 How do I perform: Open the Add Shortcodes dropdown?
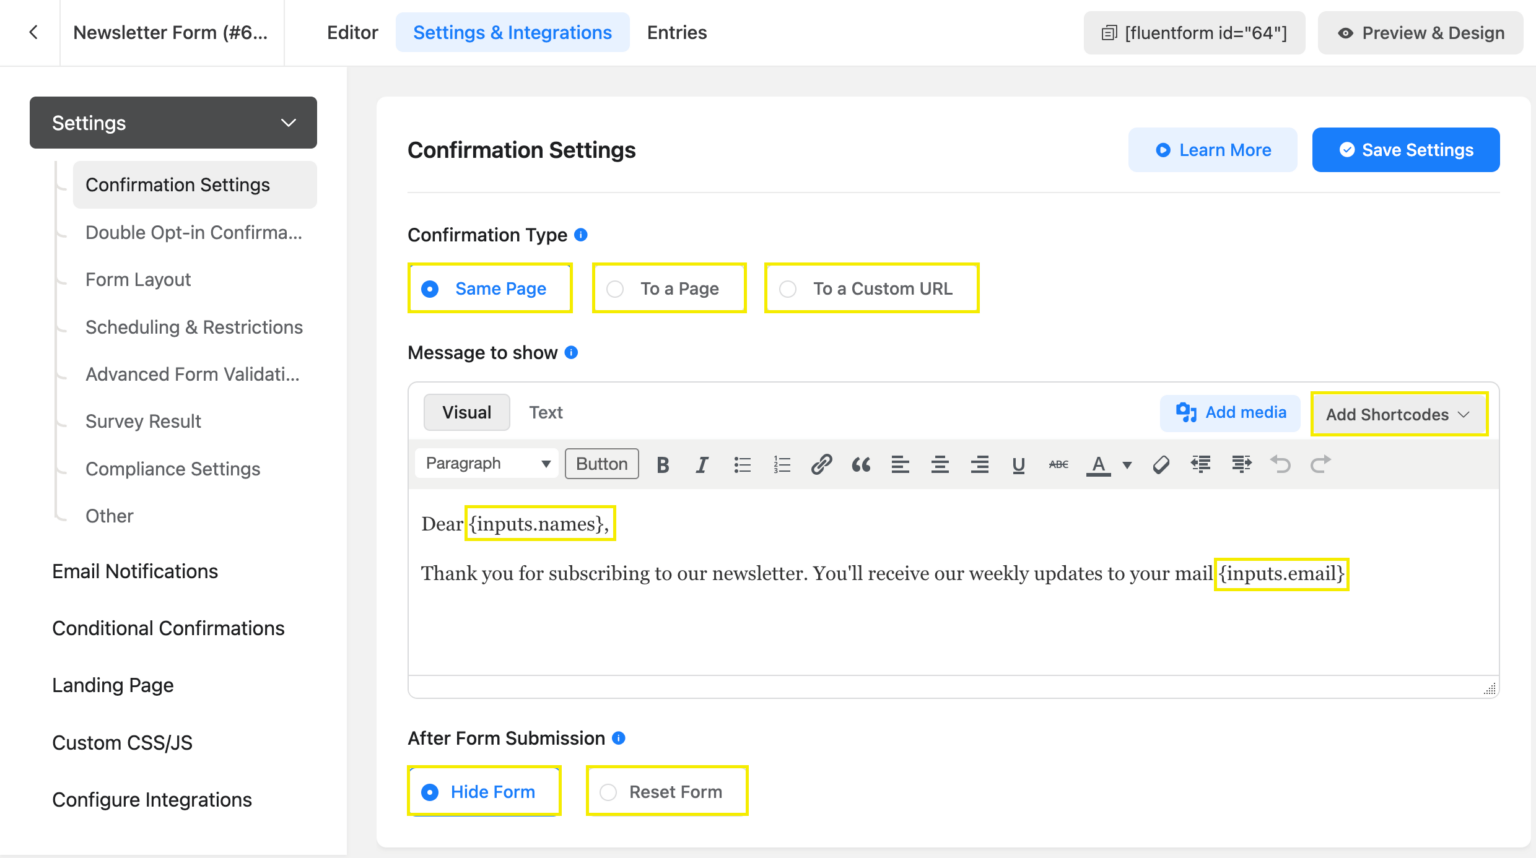1397,413
